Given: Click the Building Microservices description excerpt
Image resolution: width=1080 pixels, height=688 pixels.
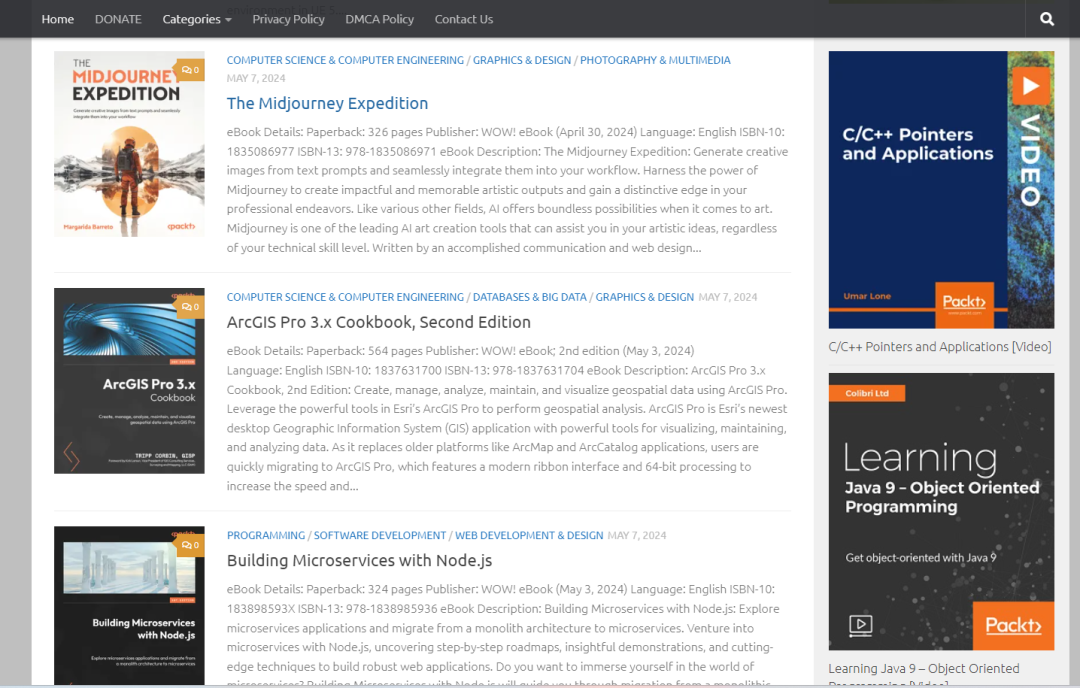Looking at the screenshot, I should (x=503, y=634).
